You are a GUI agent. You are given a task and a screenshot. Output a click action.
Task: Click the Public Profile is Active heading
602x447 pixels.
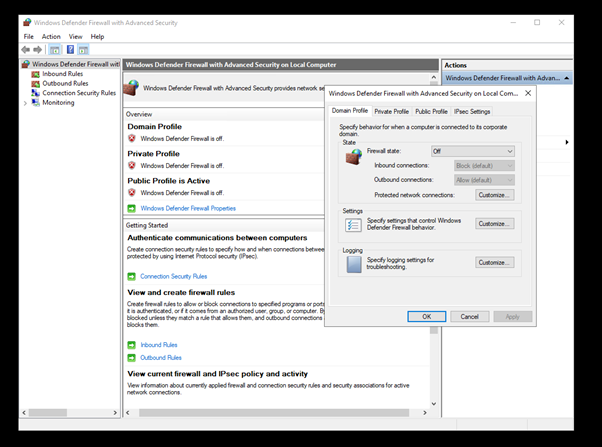pyautogui.click(x=169, y=181)
